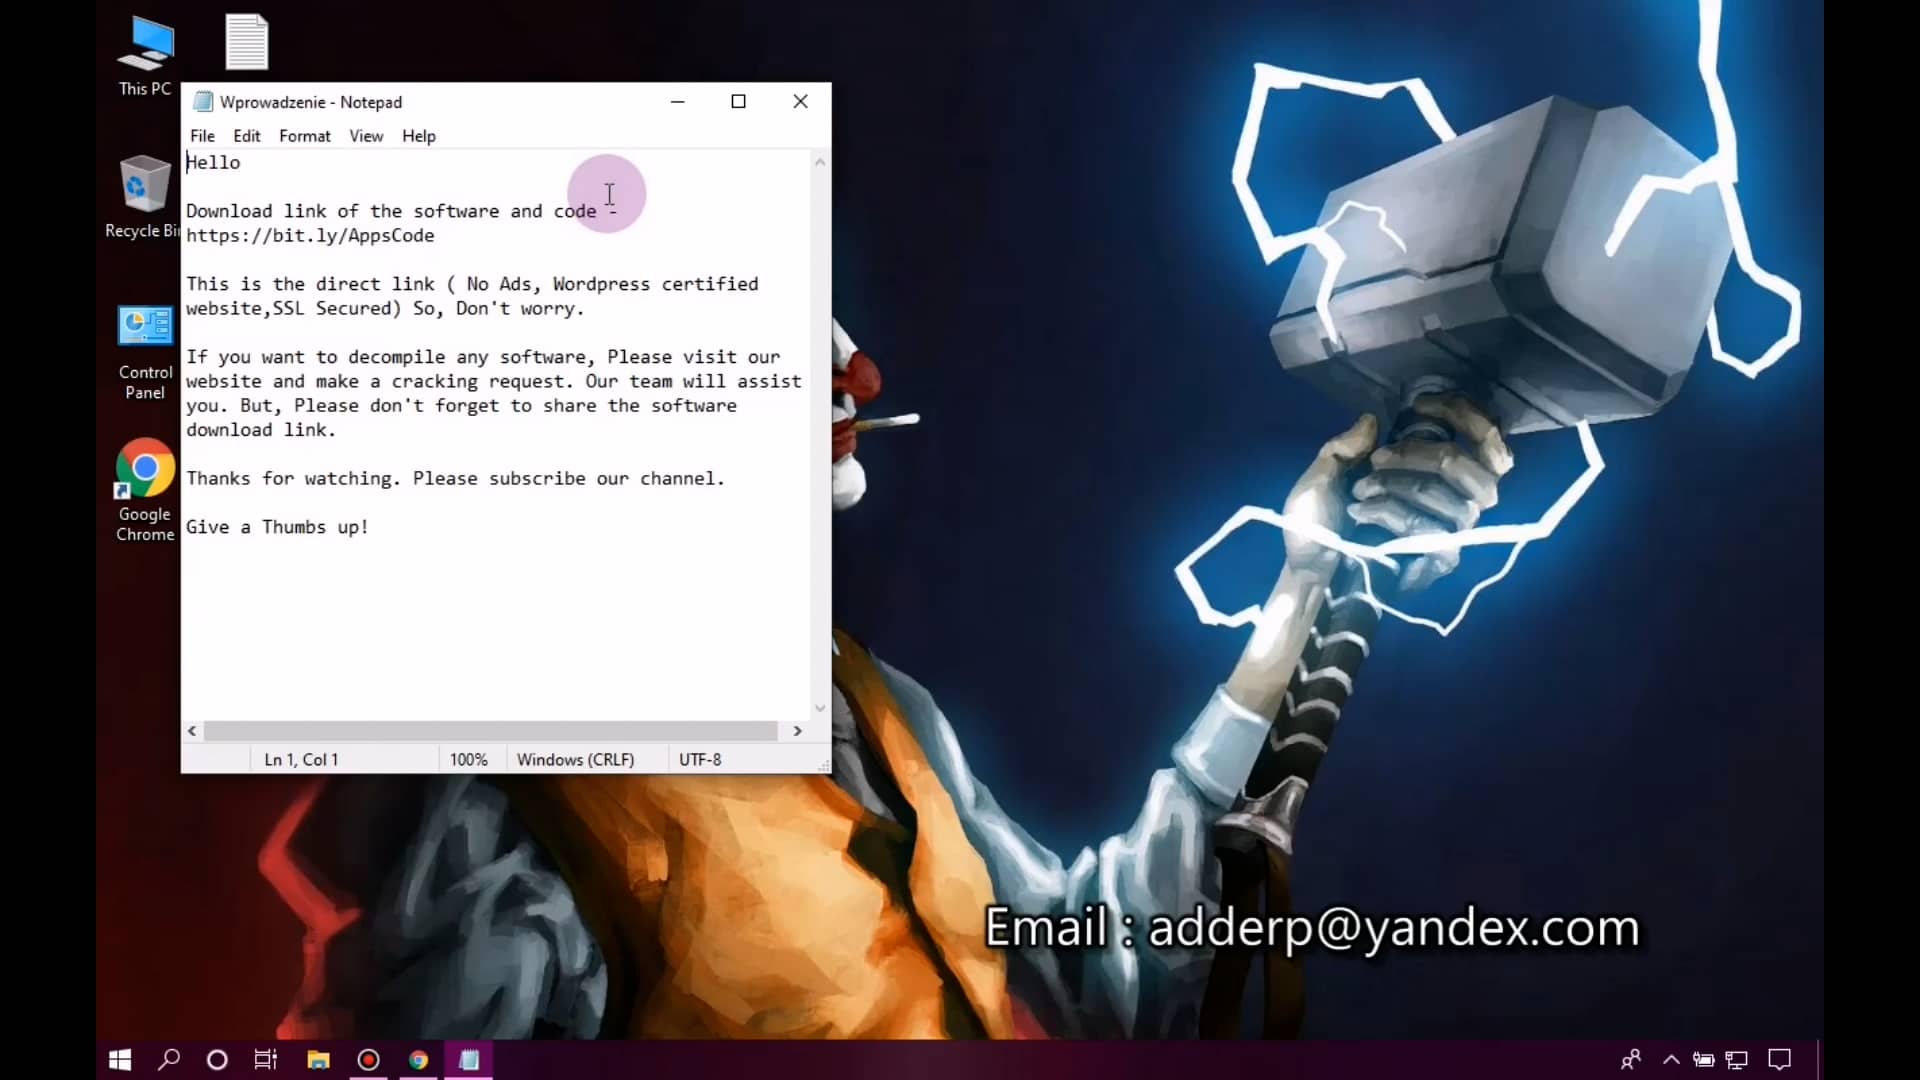Open File Explorer from the taskbar
Image resolution: width=1920 pixels, height=1080 pixels.
pyautogui.click(x=318, y=1060)
